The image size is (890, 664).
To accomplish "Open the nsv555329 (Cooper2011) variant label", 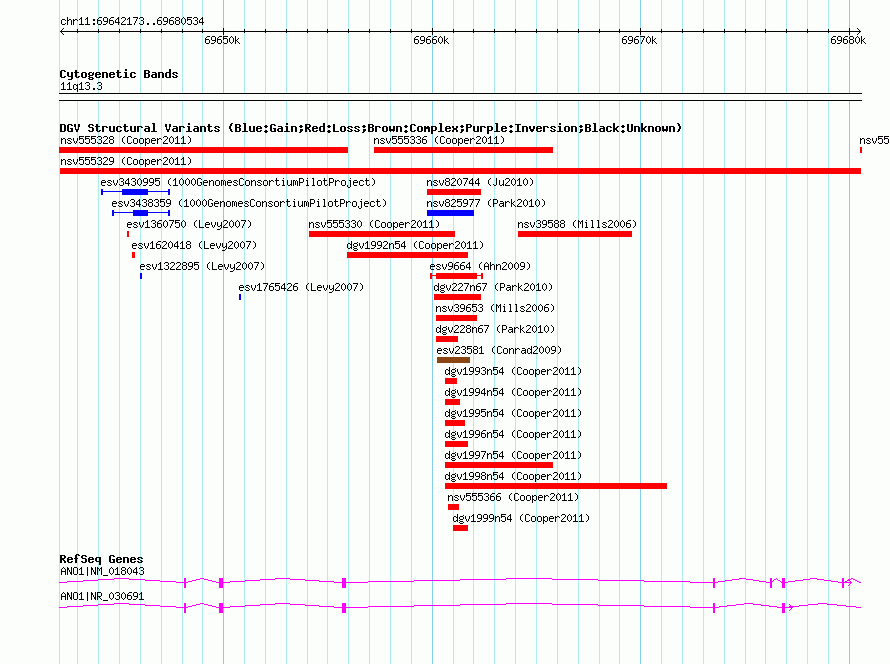I will 126,161.
